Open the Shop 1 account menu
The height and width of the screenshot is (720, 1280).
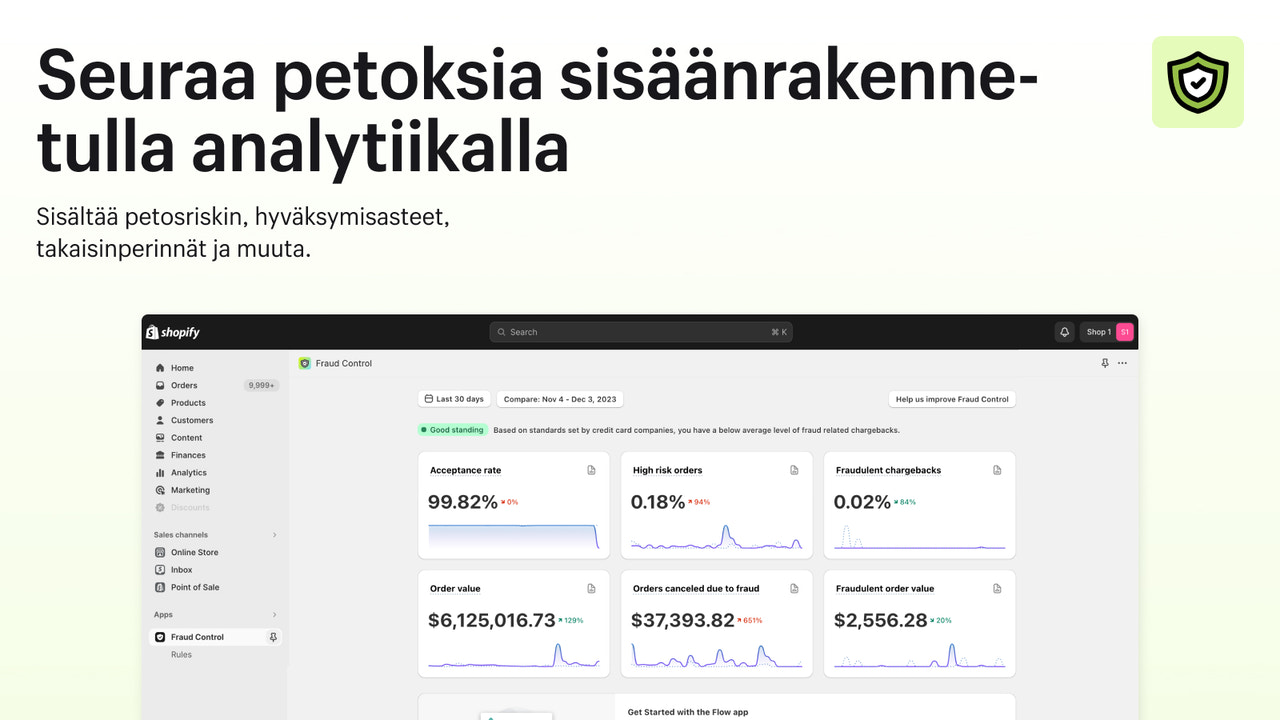pyautogui.click(x=1107, y=332)
